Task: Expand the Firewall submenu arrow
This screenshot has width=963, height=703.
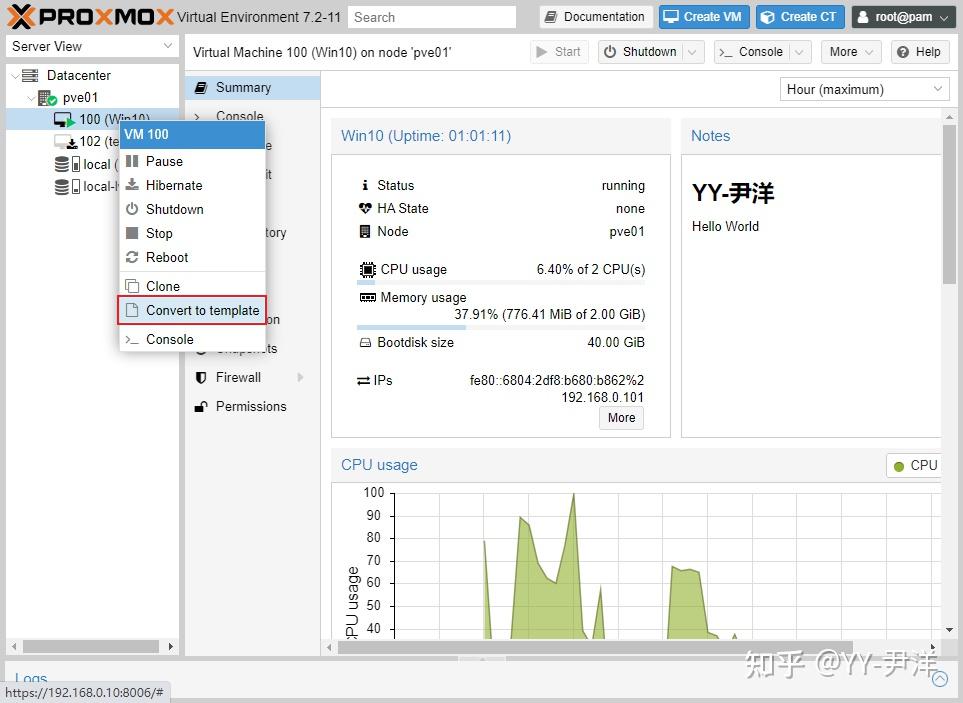Action: pos(300,378)
